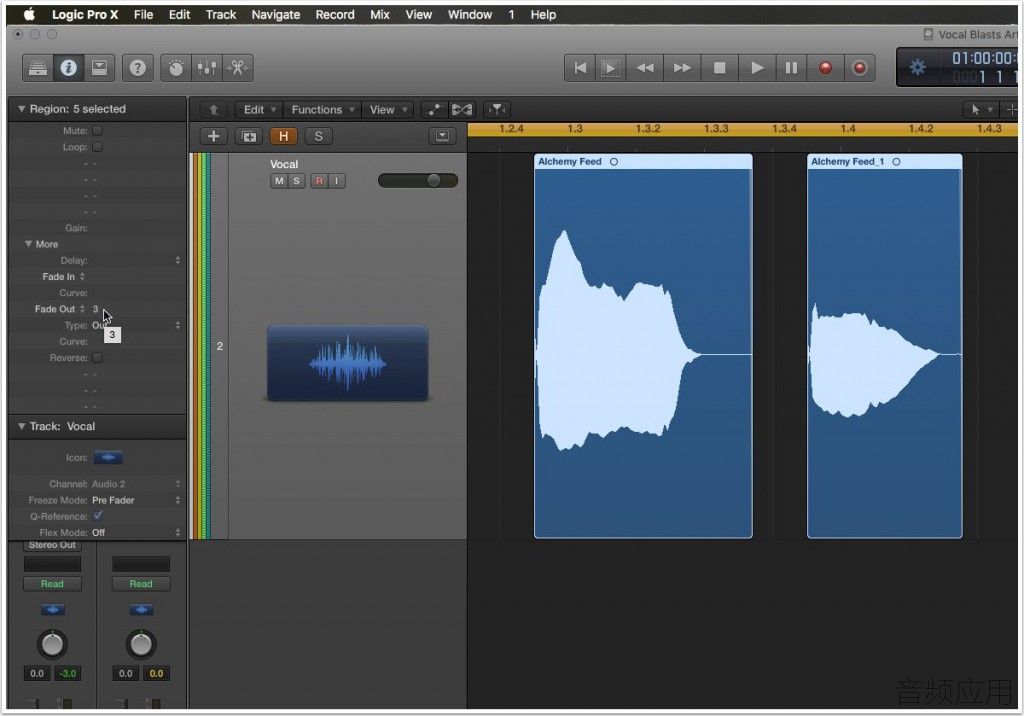1024x716 pixels.
Task: Click the Capture Recording button
Action: (x=859, y=68)
